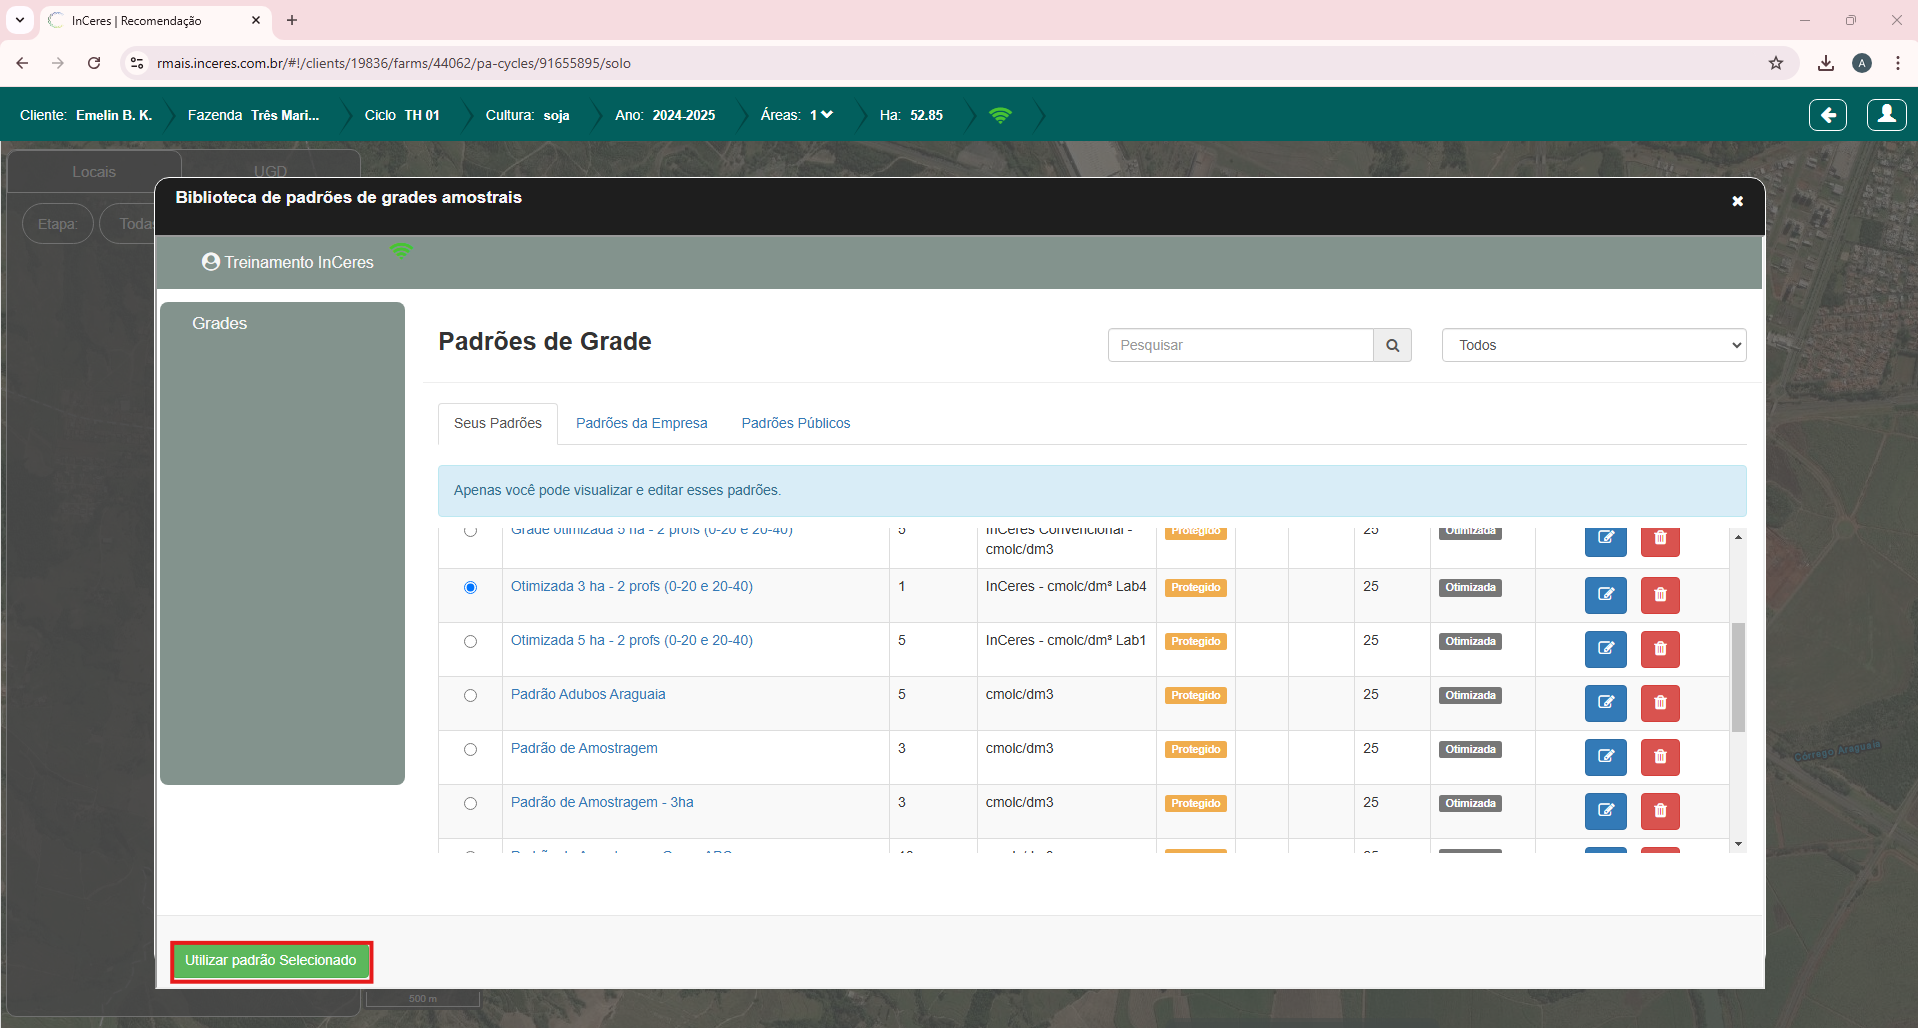Edit the Padrão de Amostragem - 3ha row
1918x1028 pixels.
[x=1605, y=810]
